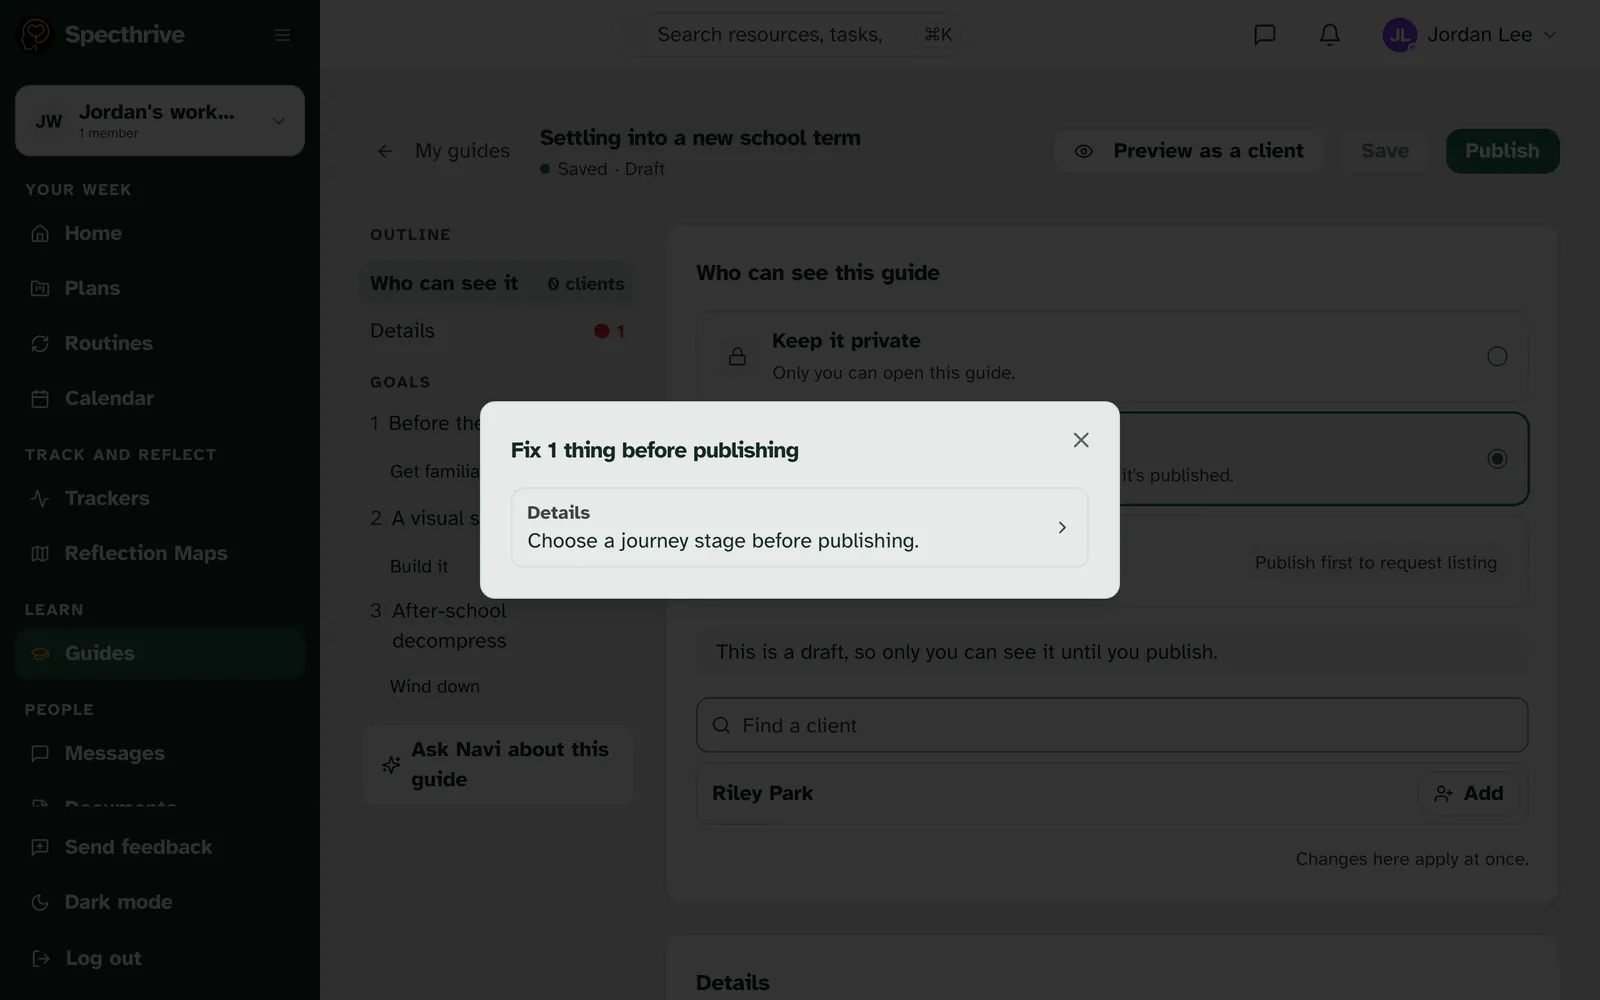Image resolution: width=1600 pixels, height=1000 pixels.
Task: Click Preview as a client
Action: (1189, 151)
